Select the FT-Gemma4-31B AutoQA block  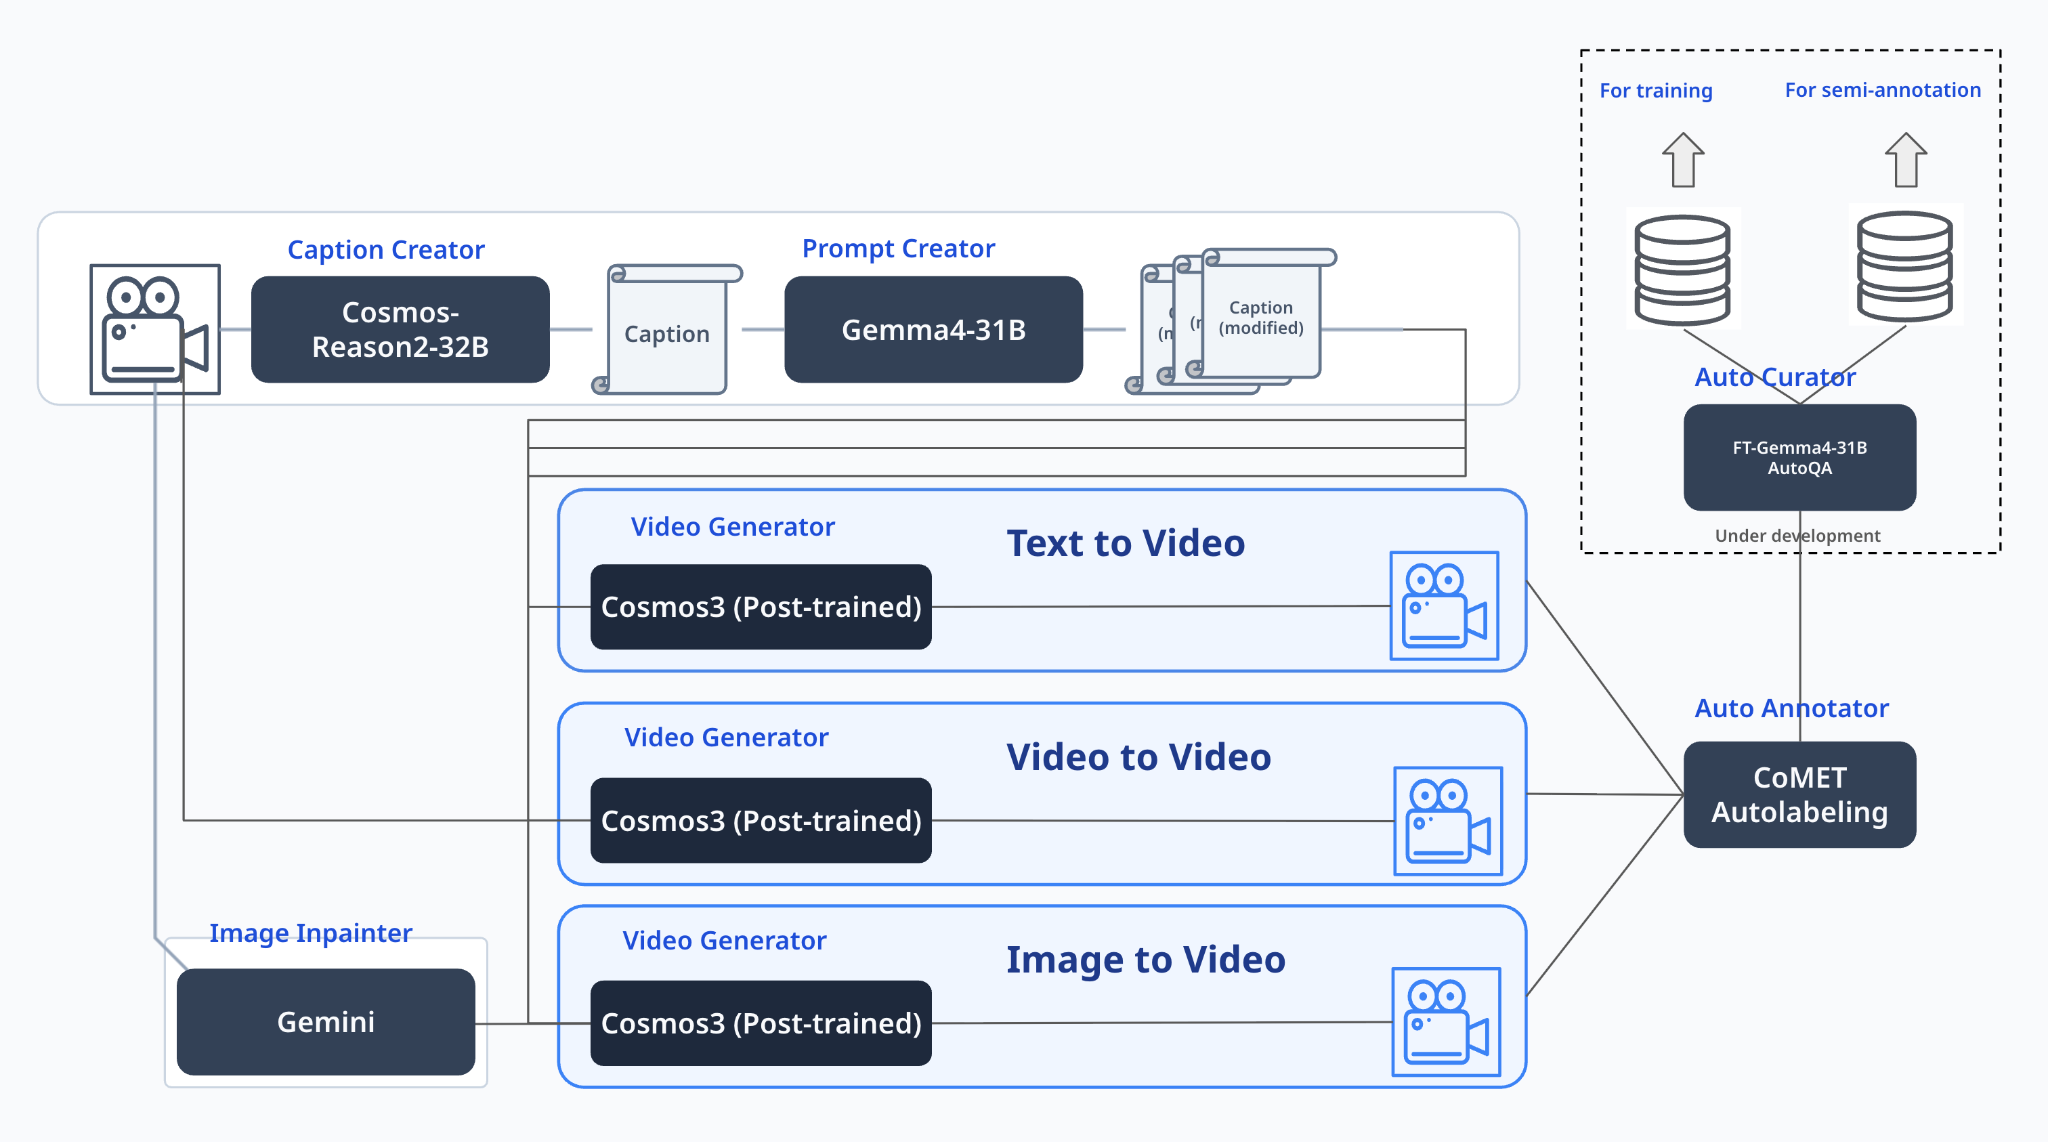[x=1800, y=458]
